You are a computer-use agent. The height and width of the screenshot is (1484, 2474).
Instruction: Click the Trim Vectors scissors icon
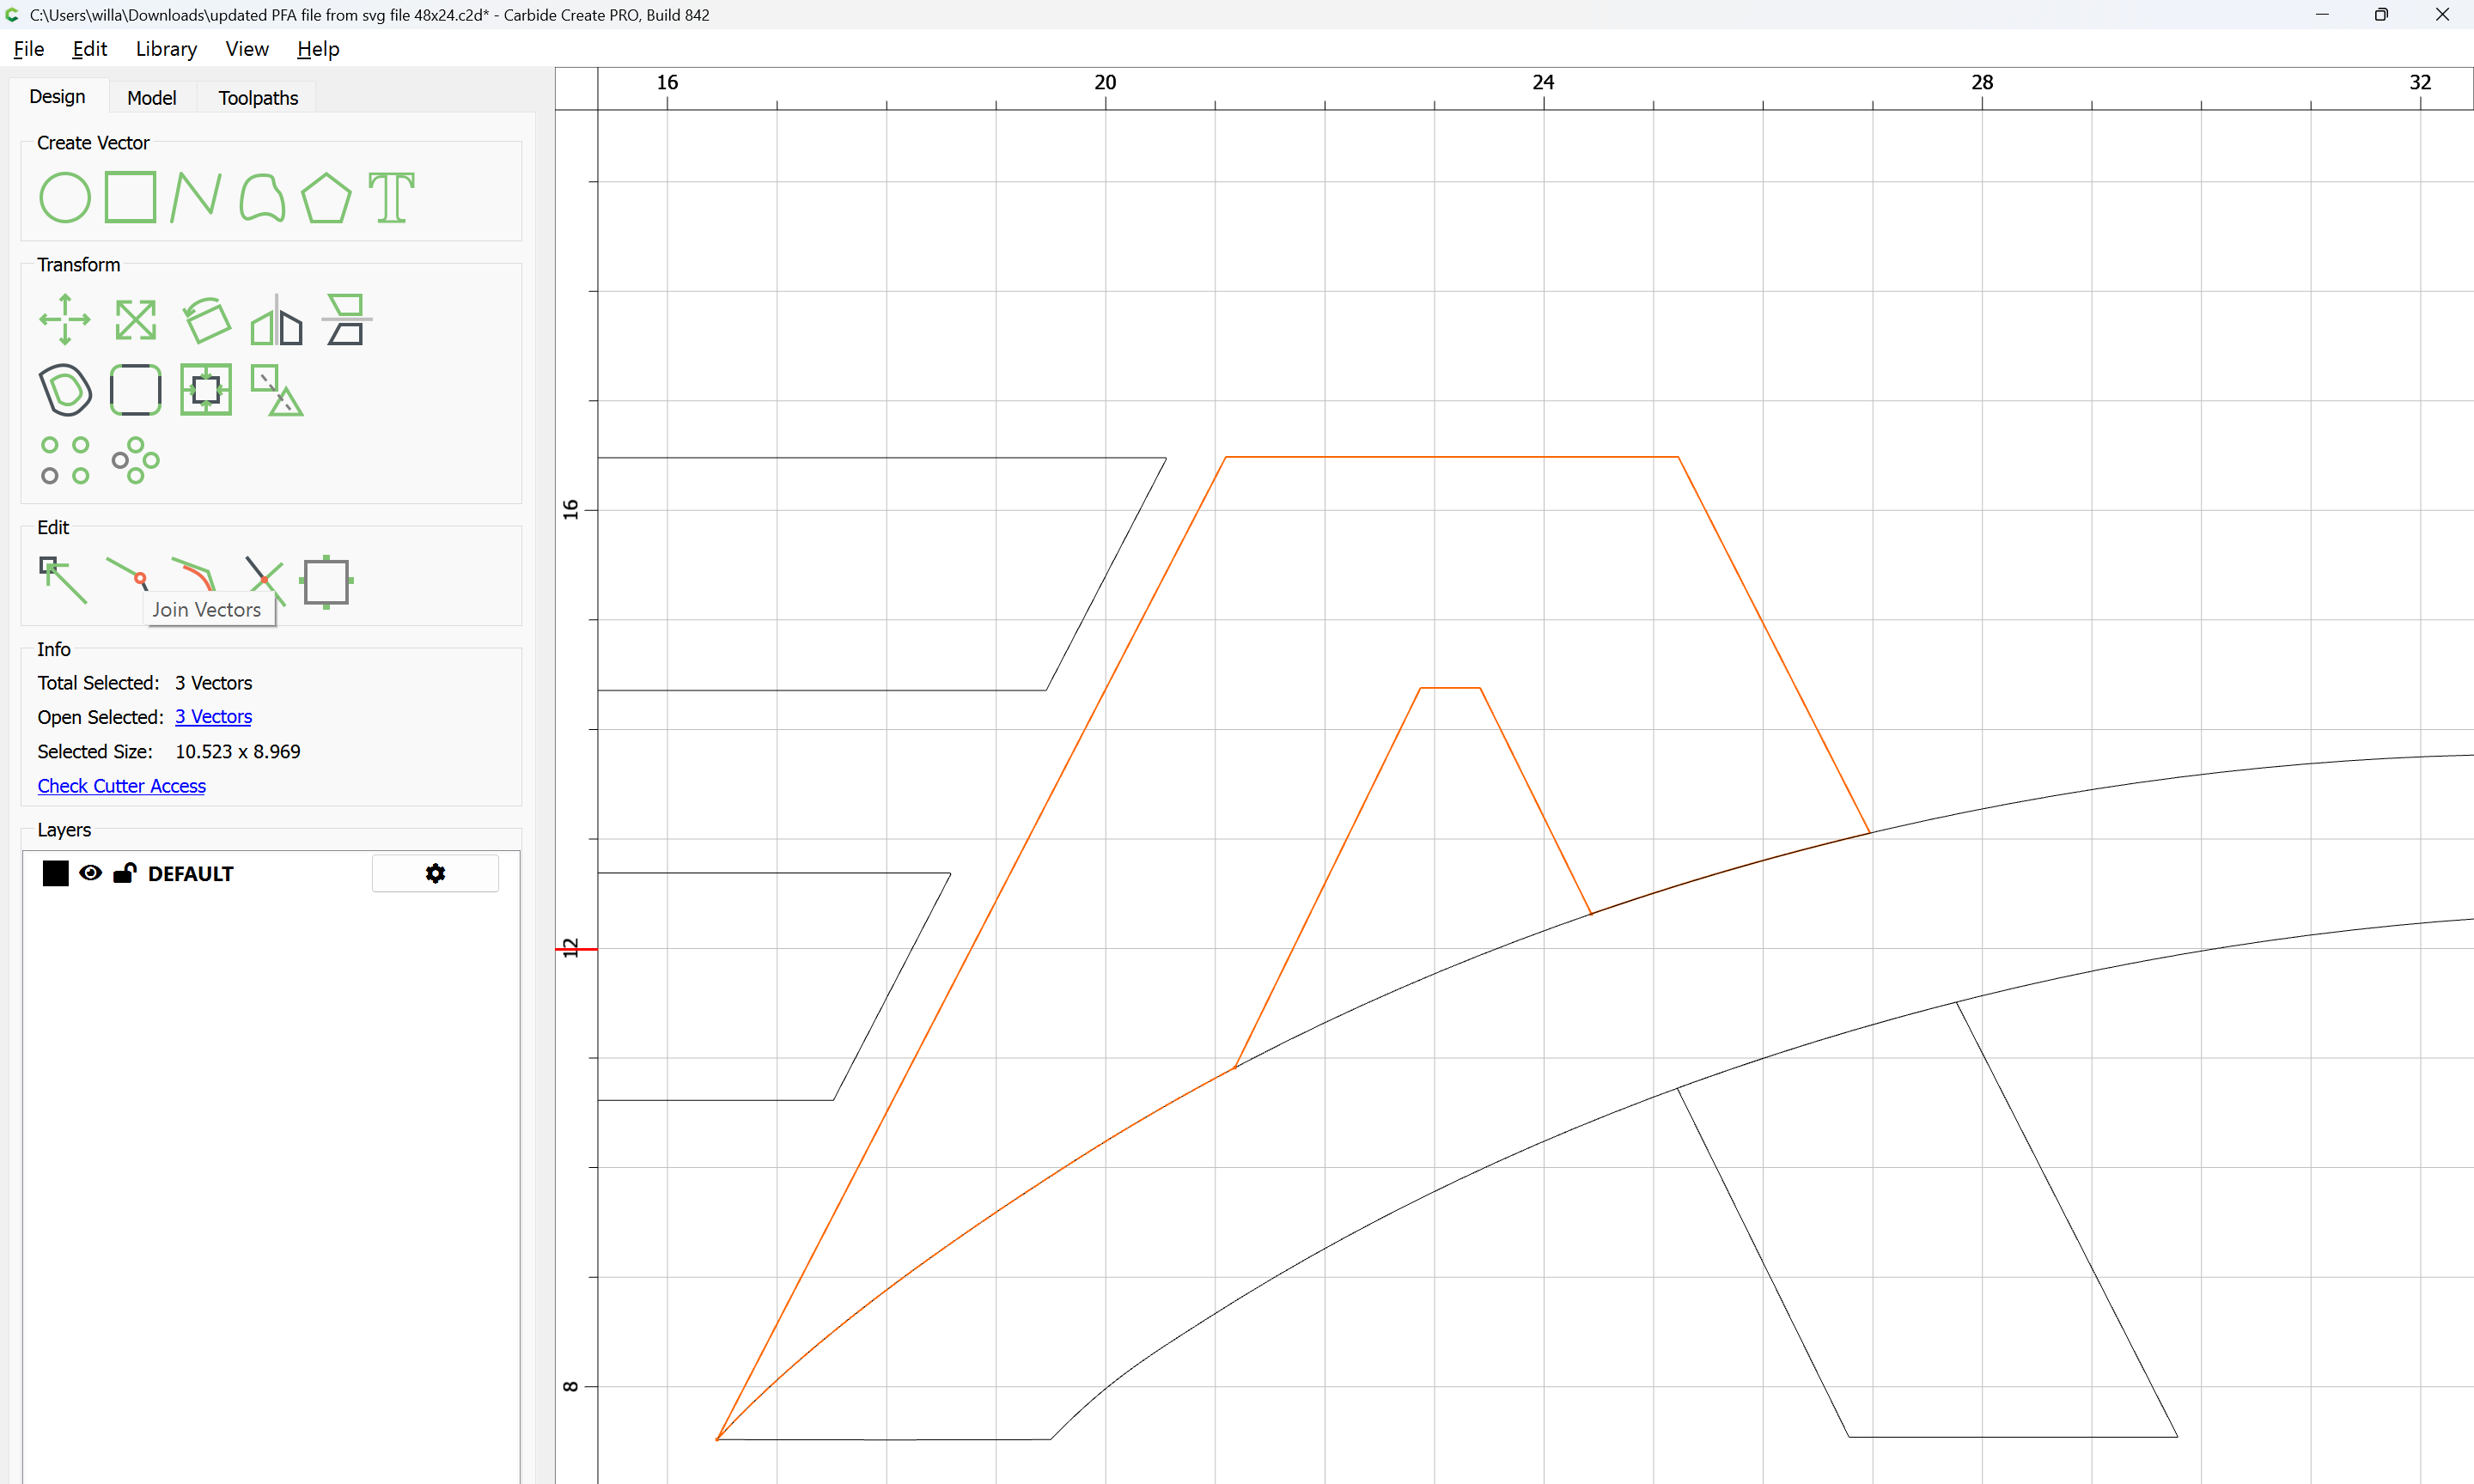pos(265,580)
